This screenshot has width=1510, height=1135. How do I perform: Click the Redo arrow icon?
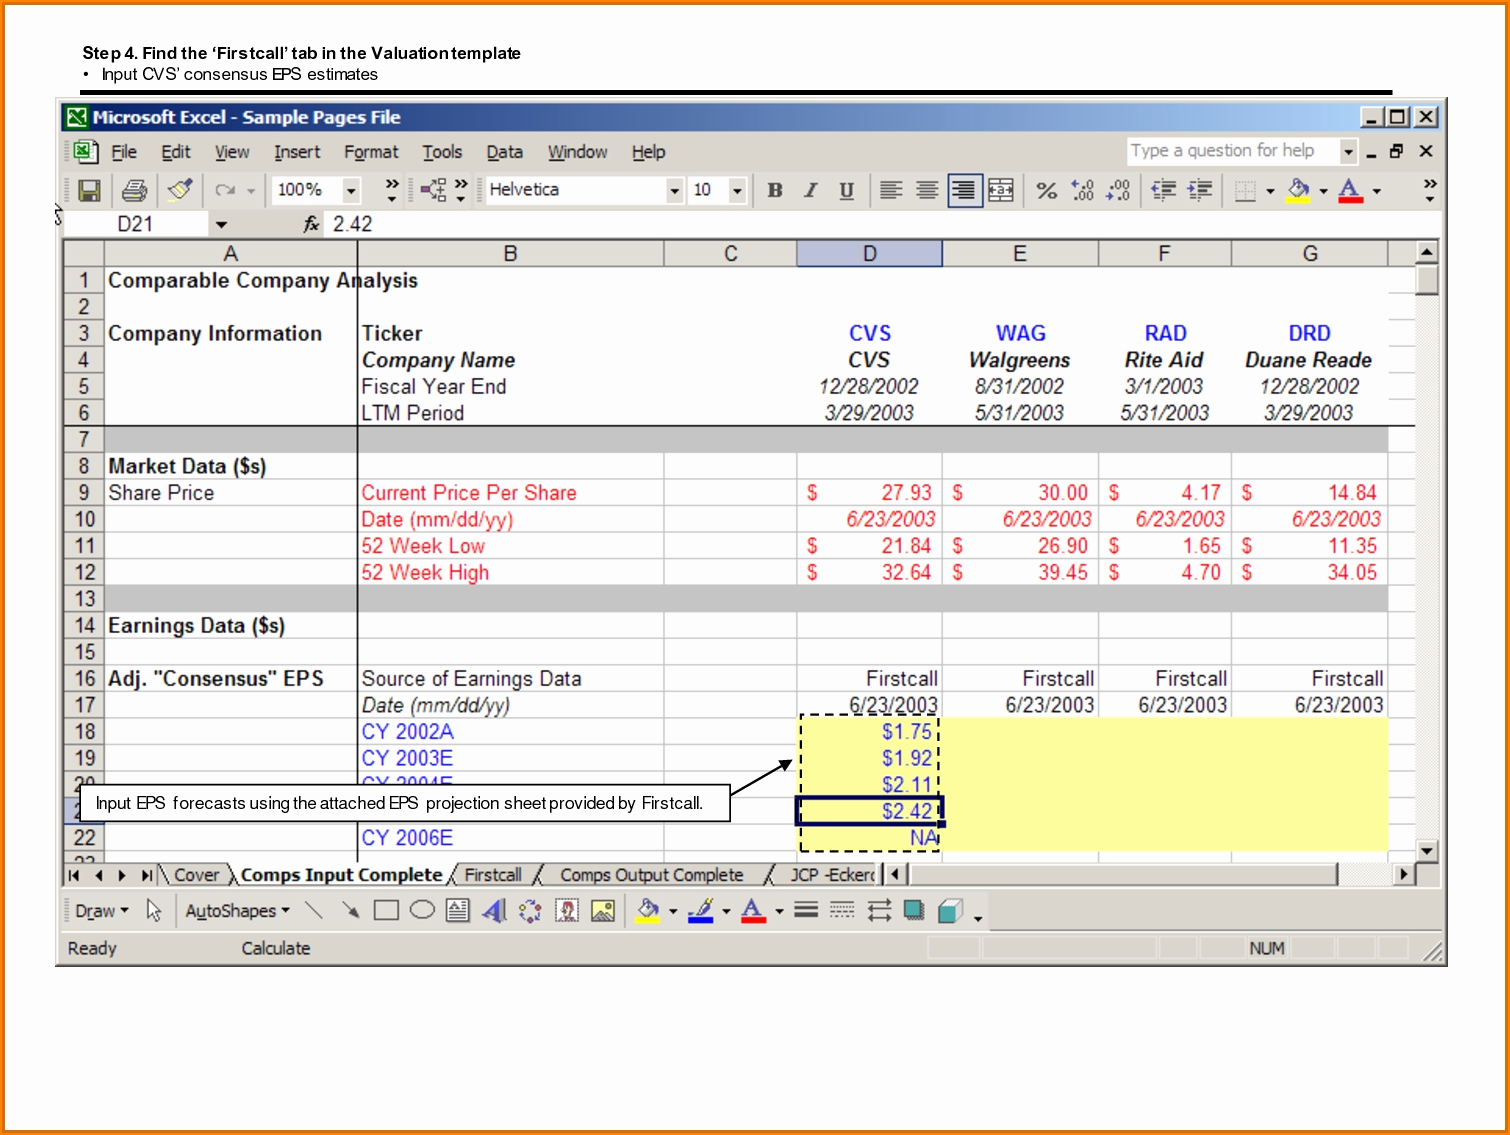click(225, 190)
